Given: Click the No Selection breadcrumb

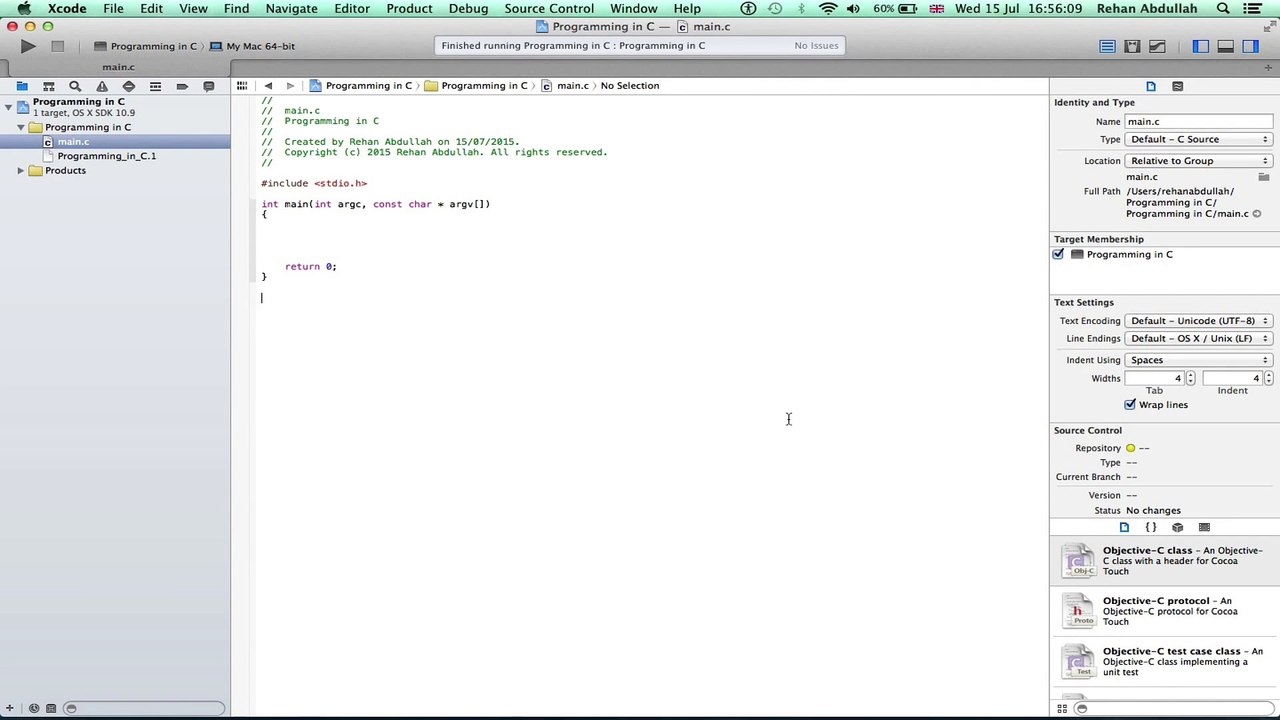Looking at the screenshot, I should click(x=630, y=86).
